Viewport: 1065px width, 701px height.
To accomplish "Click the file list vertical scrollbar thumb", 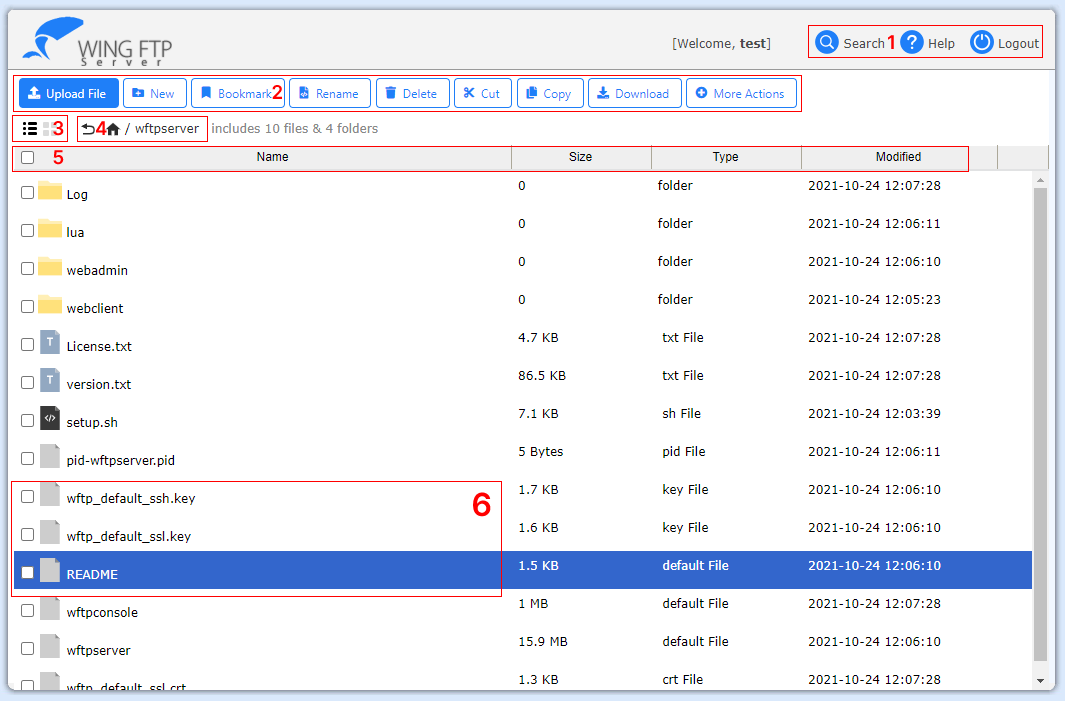I will pyautogui.click(x=1040, y=424).
